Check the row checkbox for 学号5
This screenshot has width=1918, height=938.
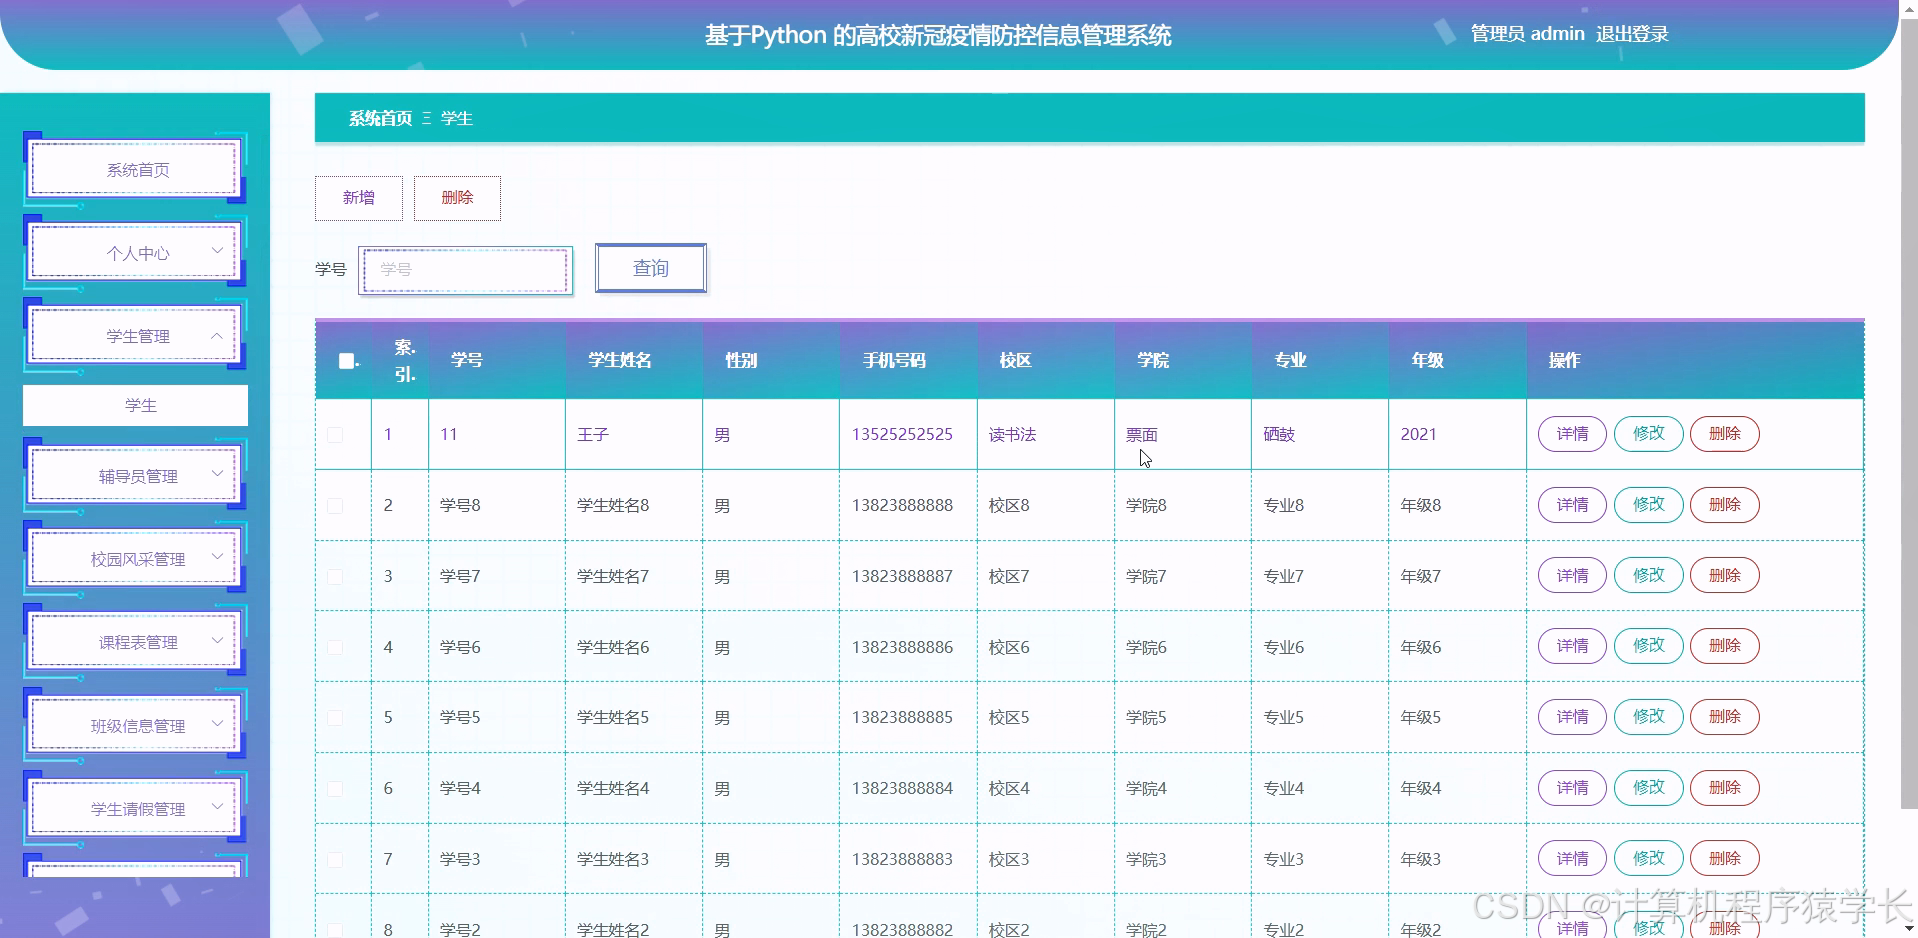pyautogui.click(x=335, y=718)
